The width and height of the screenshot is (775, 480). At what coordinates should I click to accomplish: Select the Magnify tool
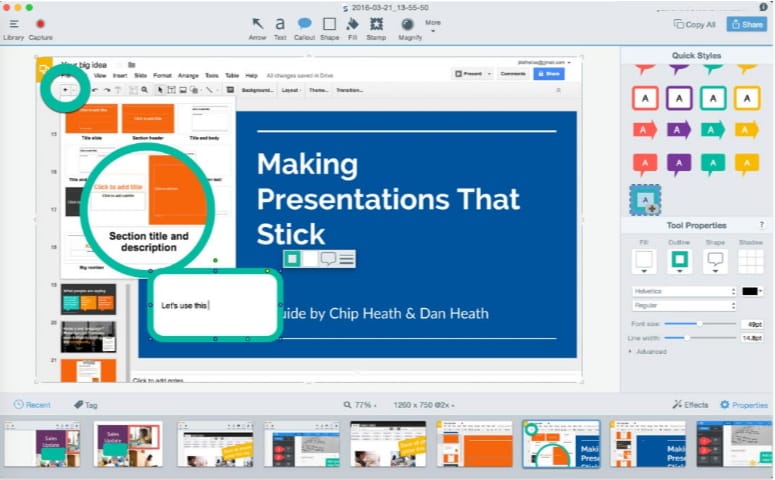coord(410,28)
